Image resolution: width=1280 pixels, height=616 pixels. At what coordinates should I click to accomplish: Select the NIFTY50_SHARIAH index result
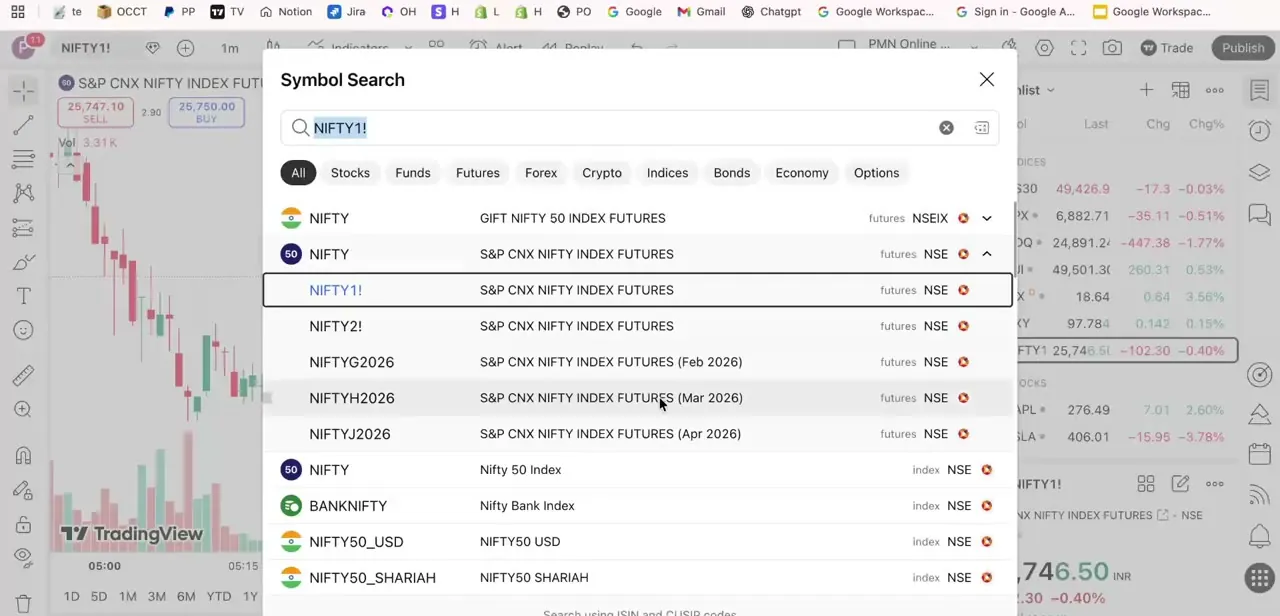[638, 578]
